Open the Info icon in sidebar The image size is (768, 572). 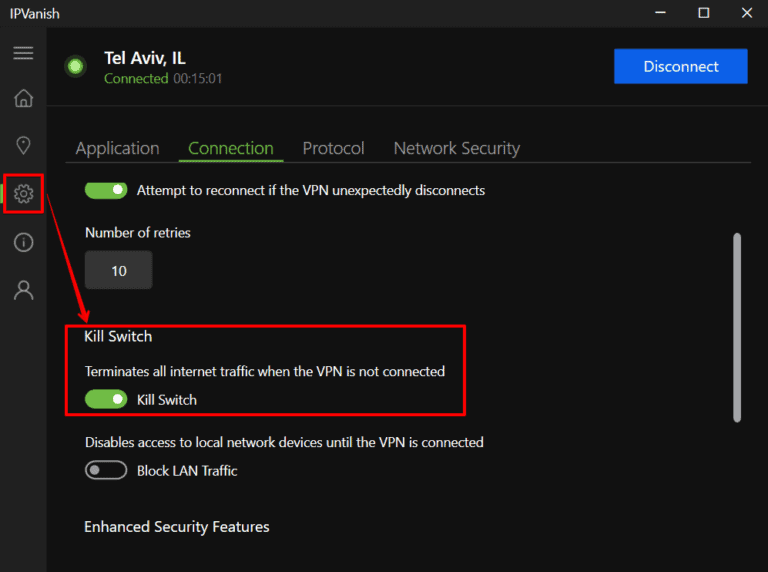[x=24, y=242]
